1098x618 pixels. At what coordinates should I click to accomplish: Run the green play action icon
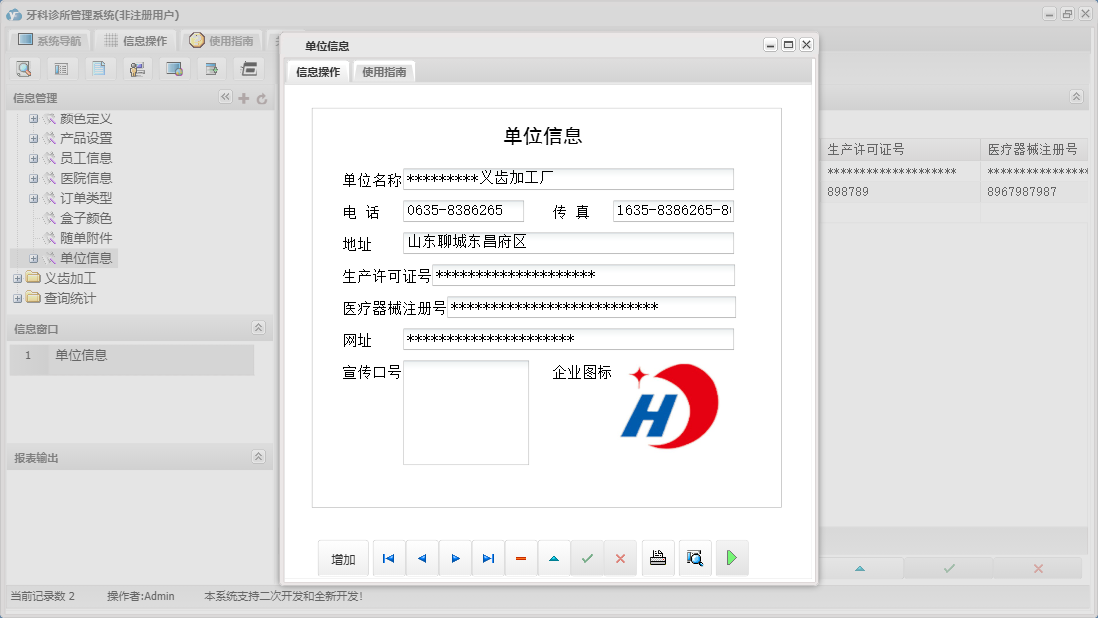tap(731, 558)
